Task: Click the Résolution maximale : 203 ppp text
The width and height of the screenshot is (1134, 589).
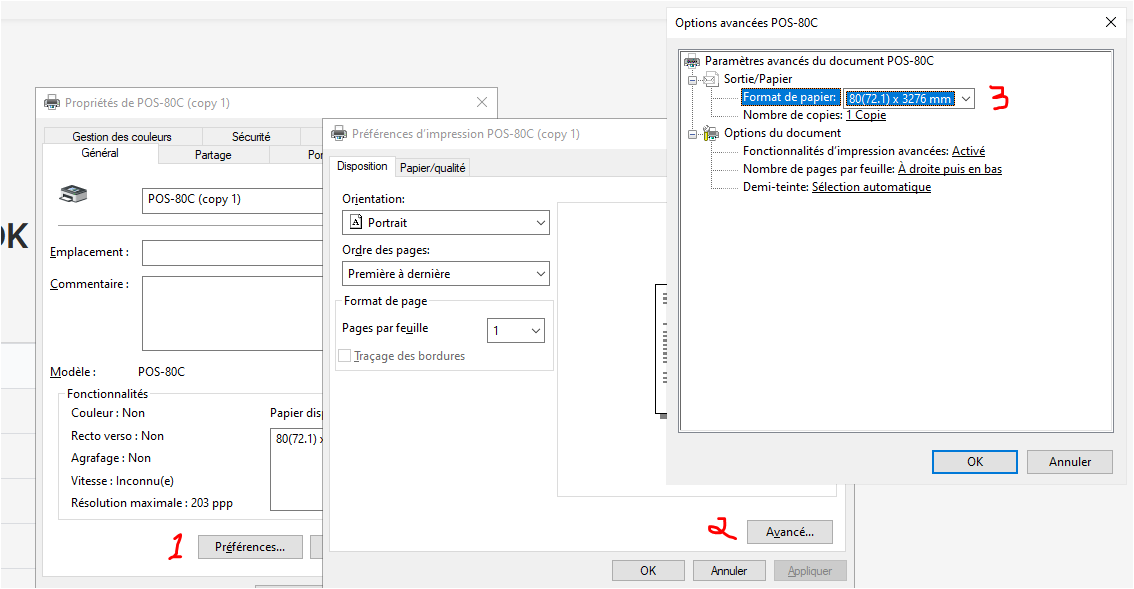Action: pos(152,503)
